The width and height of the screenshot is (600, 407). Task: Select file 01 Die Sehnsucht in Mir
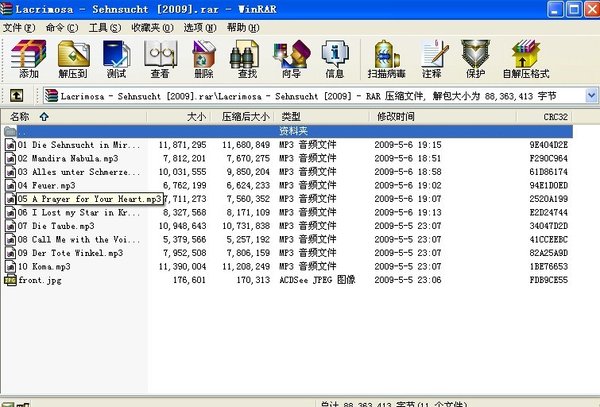point(79,145)
